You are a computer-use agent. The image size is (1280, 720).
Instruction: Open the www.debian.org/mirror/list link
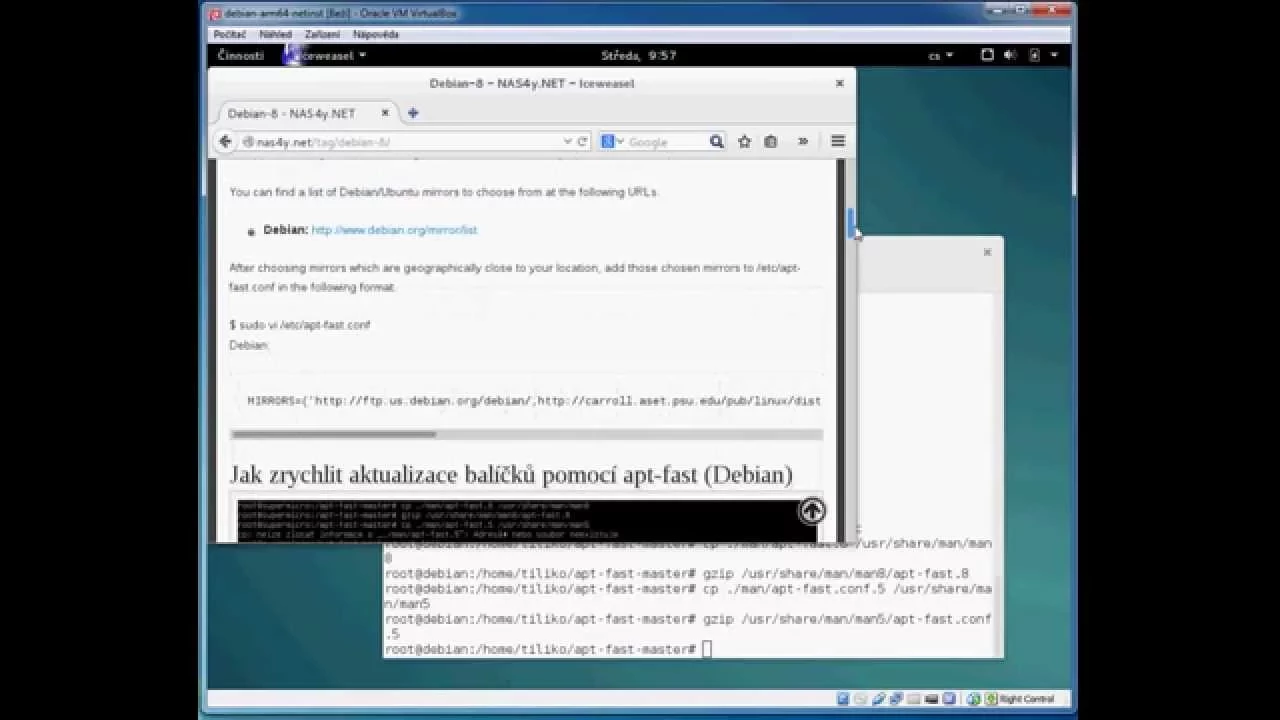(394, 230)
